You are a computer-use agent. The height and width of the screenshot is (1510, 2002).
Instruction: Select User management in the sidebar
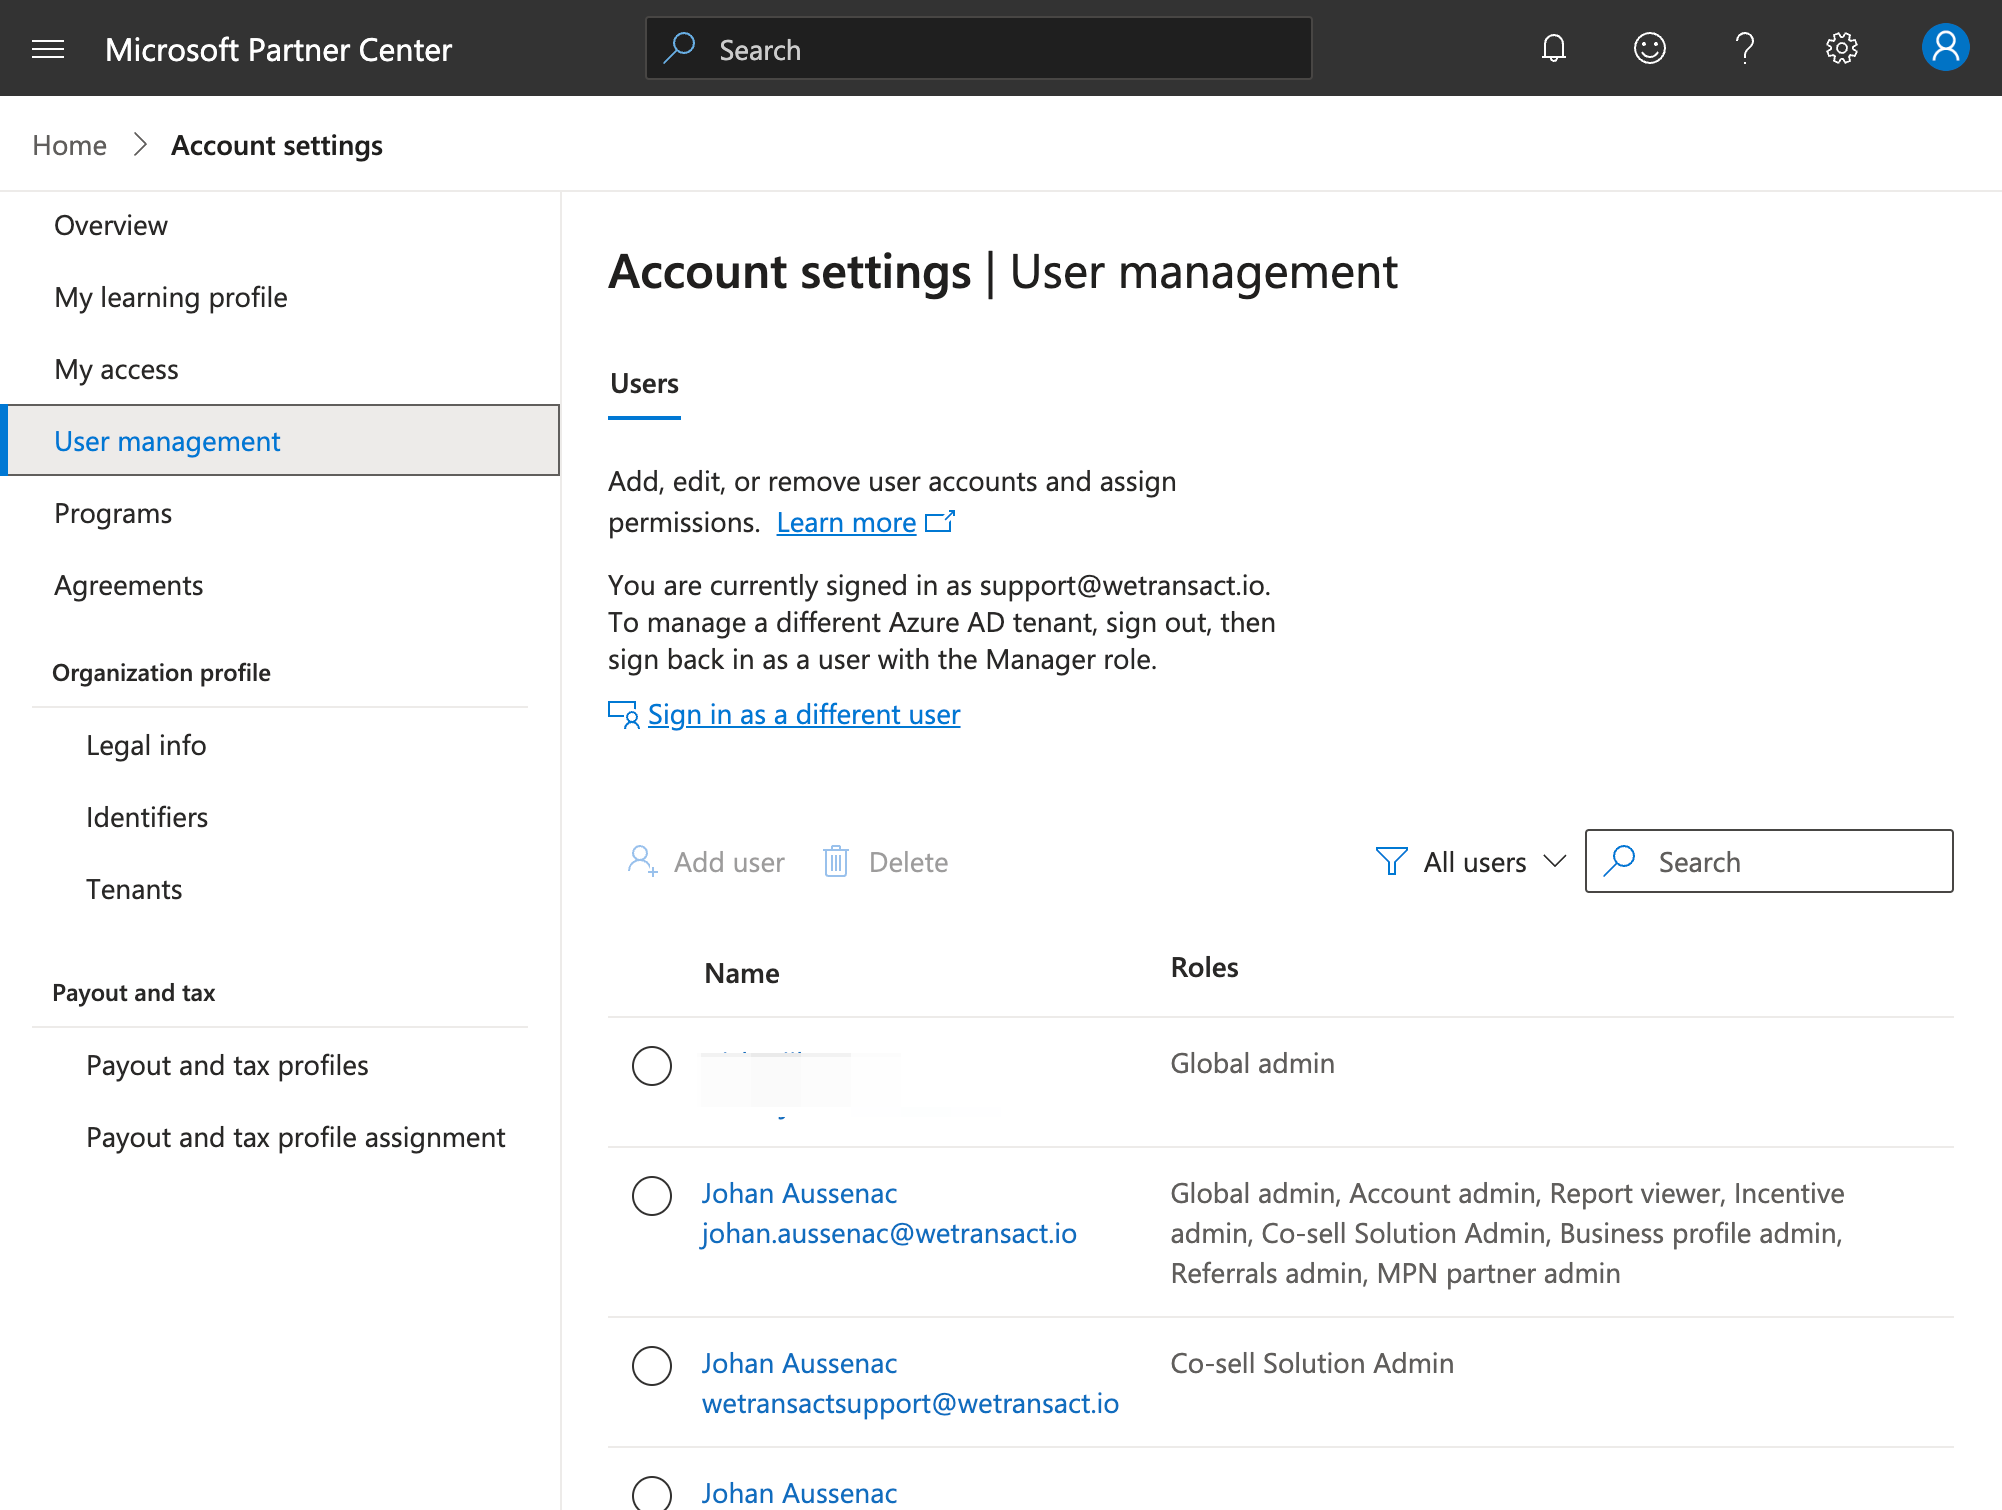coord(281,440)
